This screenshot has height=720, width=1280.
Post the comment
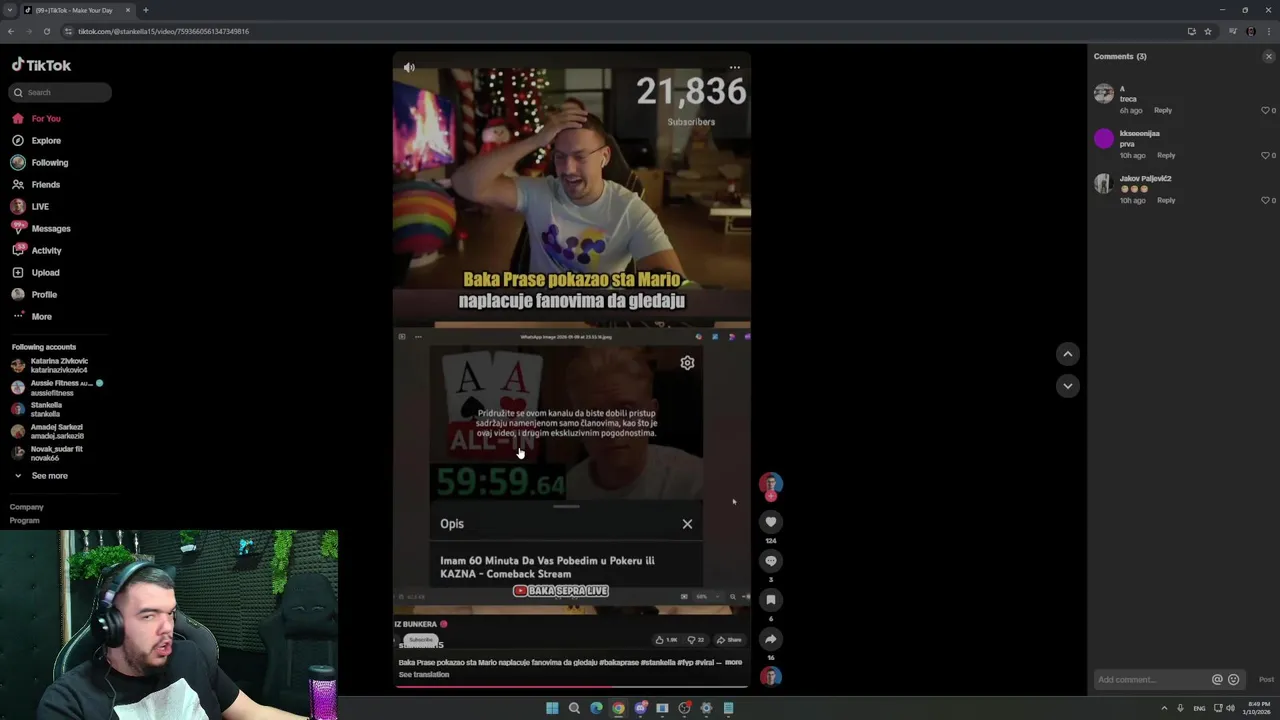tap(1266, 679)
